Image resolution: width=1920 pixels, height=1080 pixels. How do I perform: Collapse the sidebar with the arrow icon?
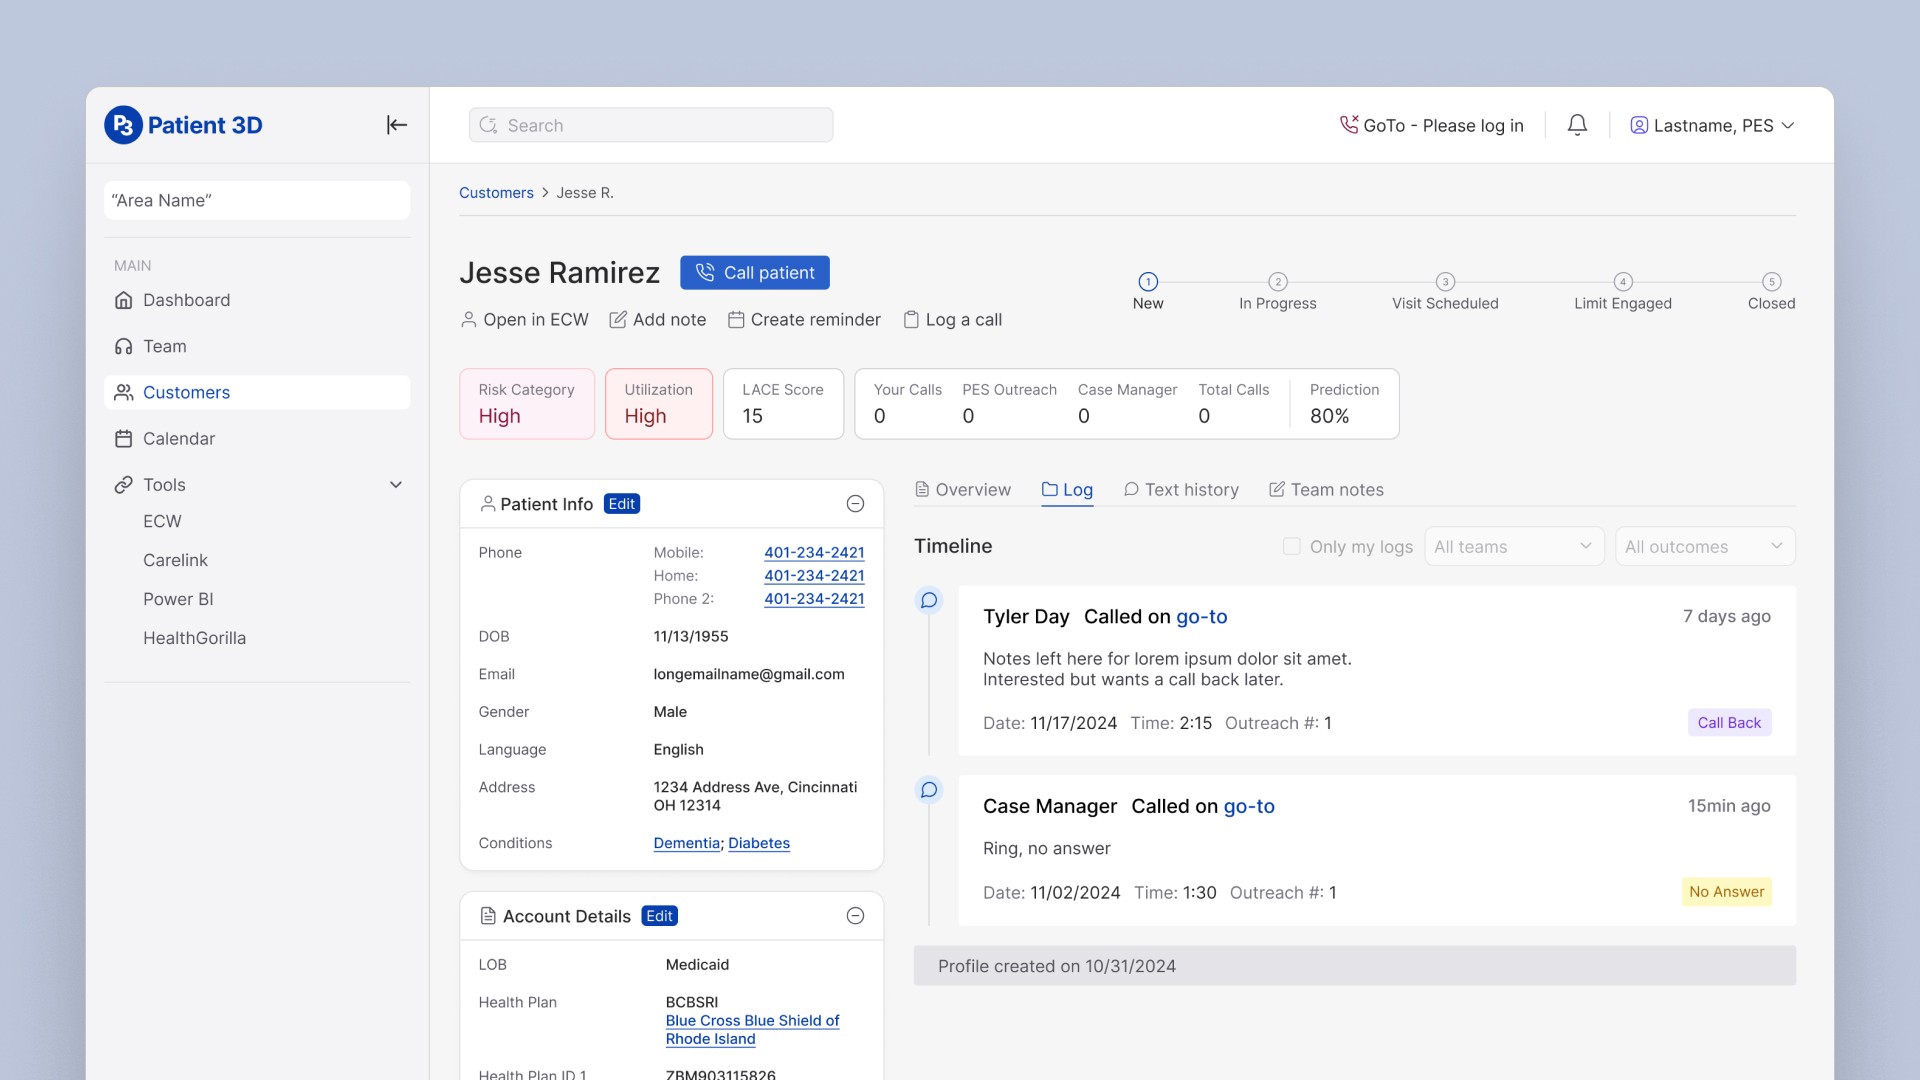tap(397, 125)
